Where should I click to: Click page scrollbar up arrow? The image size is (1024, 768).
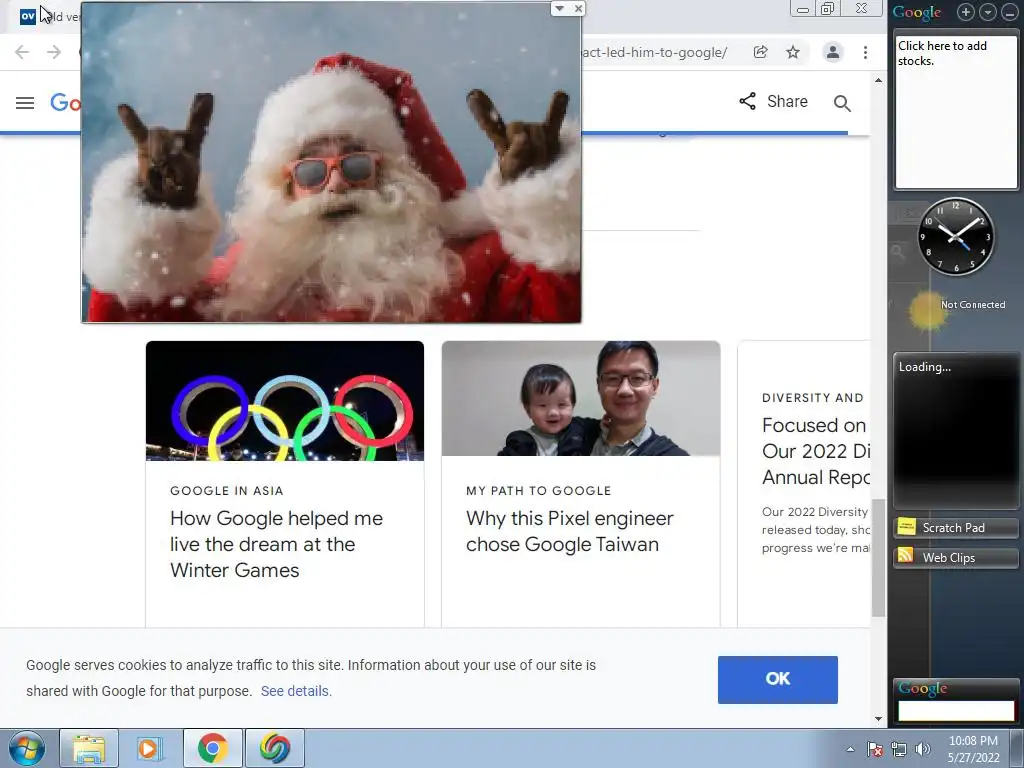coord(878,80)
